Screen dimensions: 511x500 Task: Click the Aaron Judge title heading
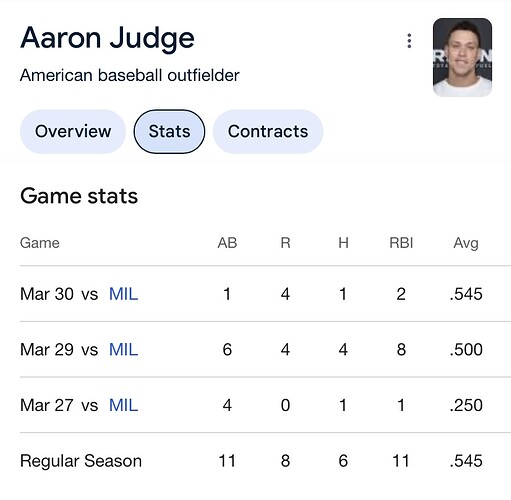[x=107, y=39]
